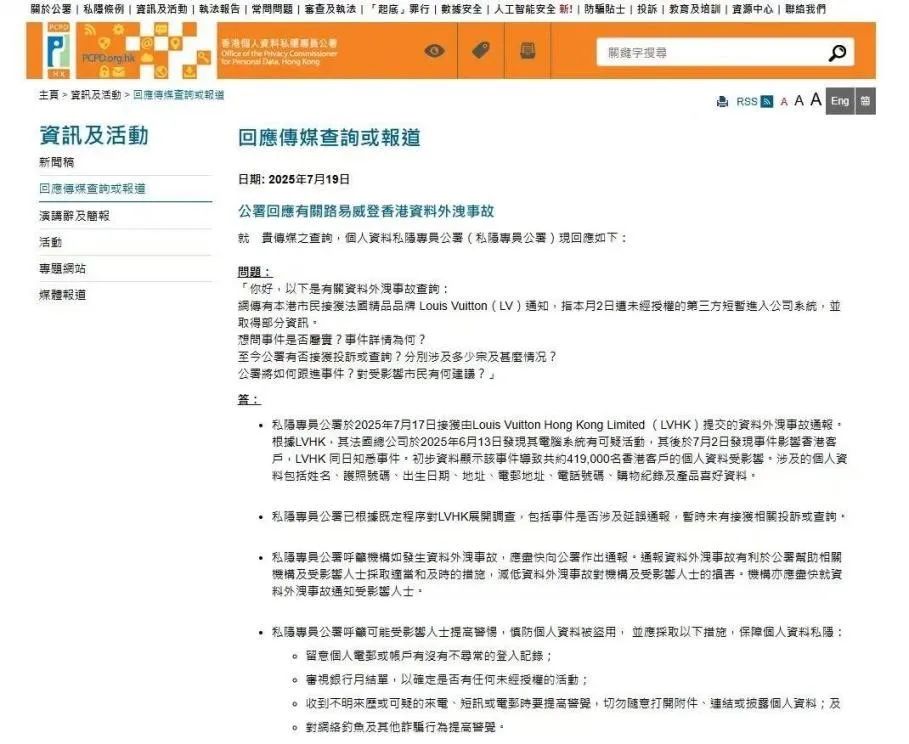Click the magnifying glass search icon
This screenshot has width=909, height=744.
tap(838, 53)
